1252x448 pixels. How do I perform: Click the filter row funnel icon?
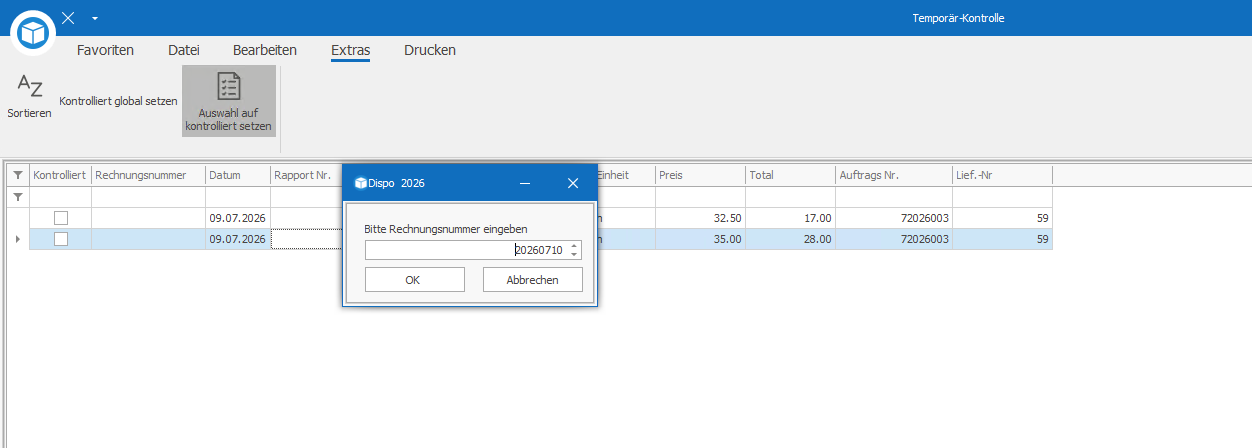tap(18, 197)
